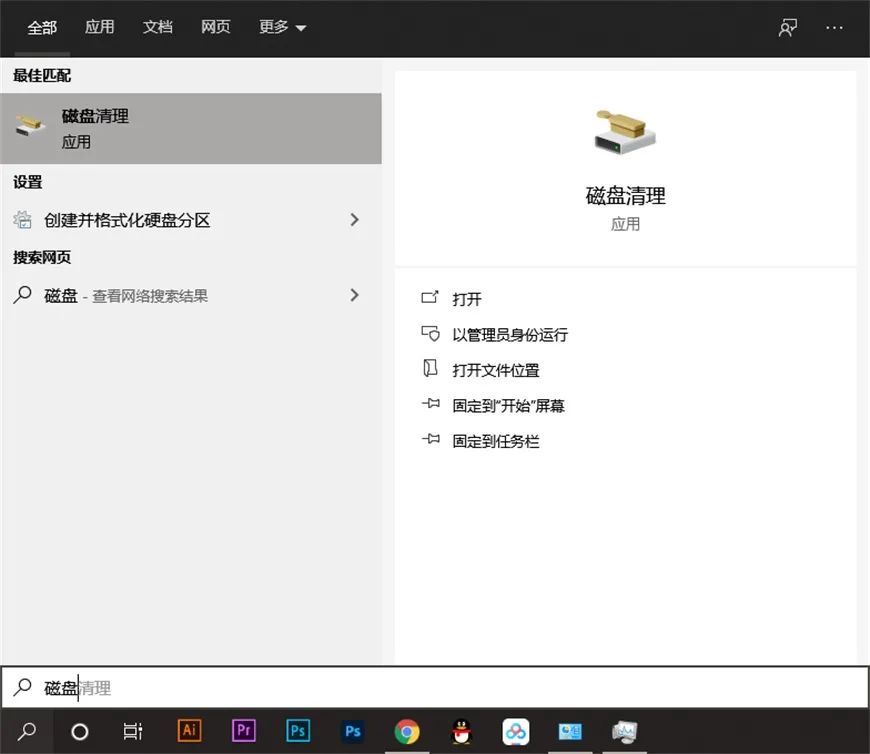Click the gear icon beside 创建并格式化硬盘分区
This screenshot has height=754, width=870.
(23, 220)
